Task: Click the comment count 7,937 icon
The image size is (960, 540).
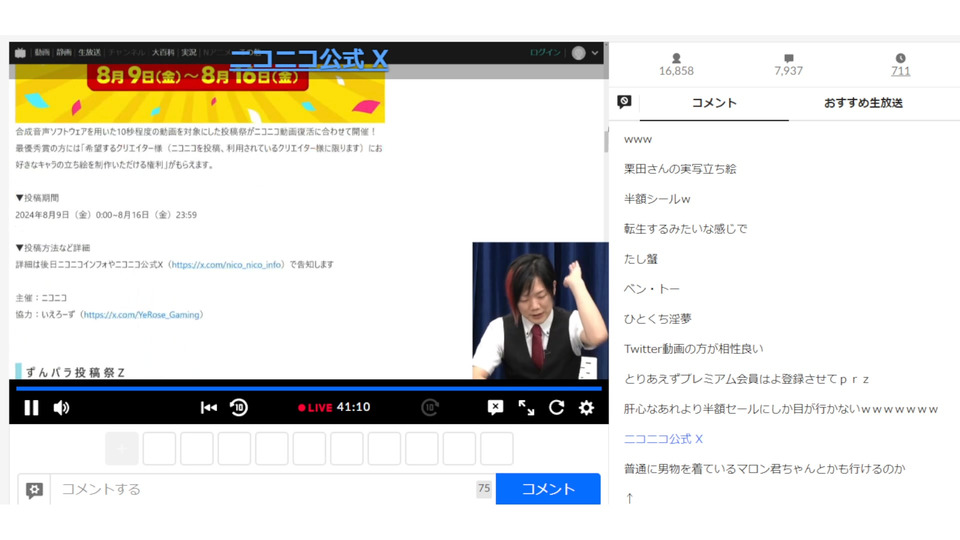Action: click(x=789, y=58)
